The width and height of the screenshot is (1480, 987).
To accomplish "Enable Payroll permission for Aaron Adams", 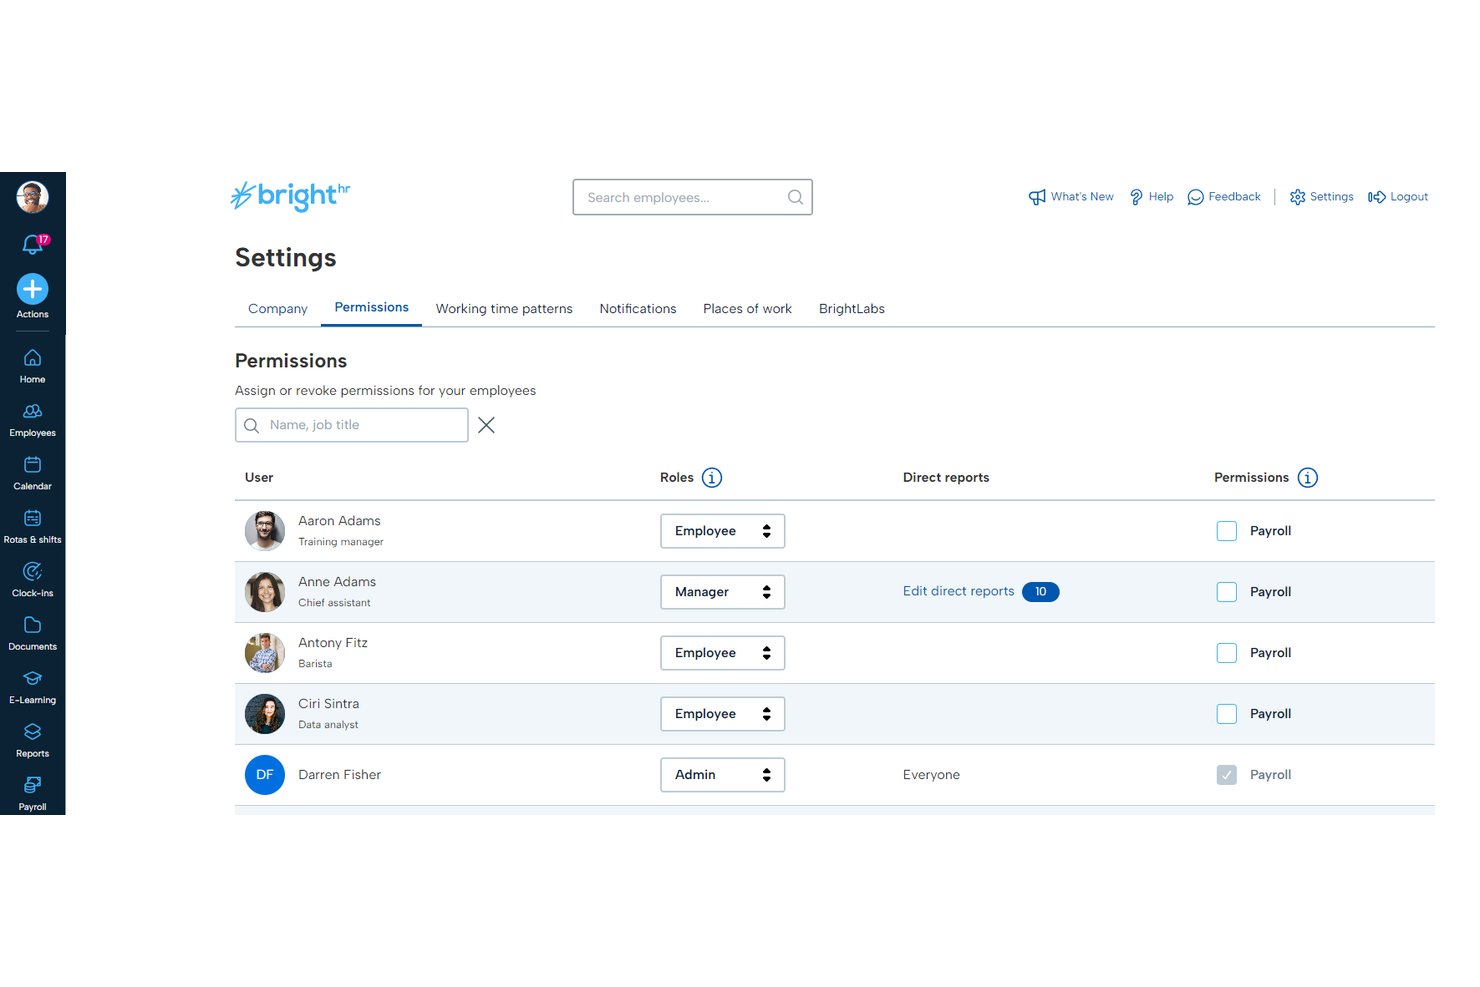I will (x=1227, y=531).
